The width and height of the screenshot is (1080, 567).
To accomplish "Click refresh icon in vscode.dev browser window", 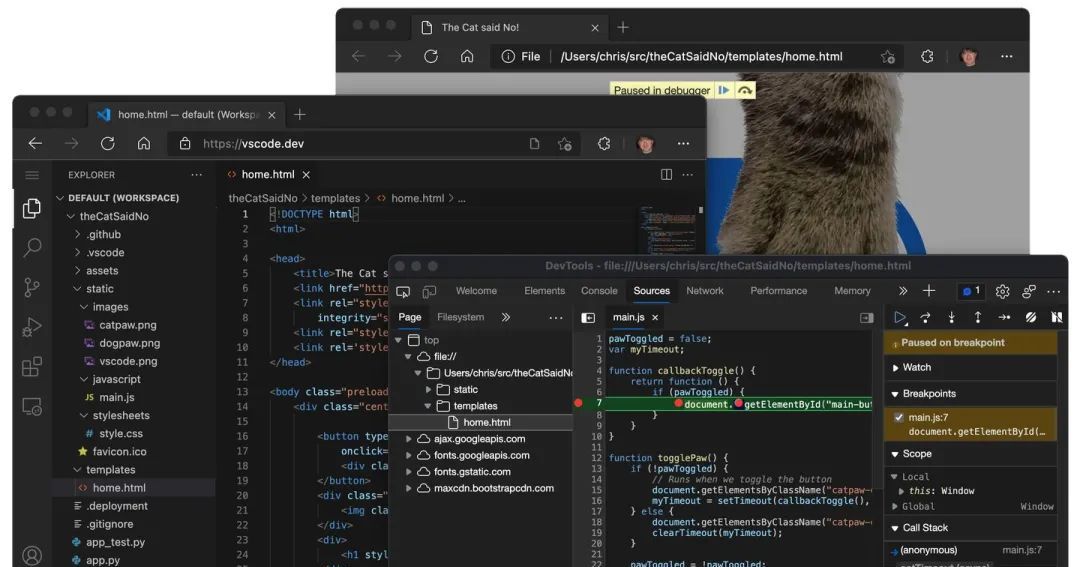I will [x=107, y=143].
